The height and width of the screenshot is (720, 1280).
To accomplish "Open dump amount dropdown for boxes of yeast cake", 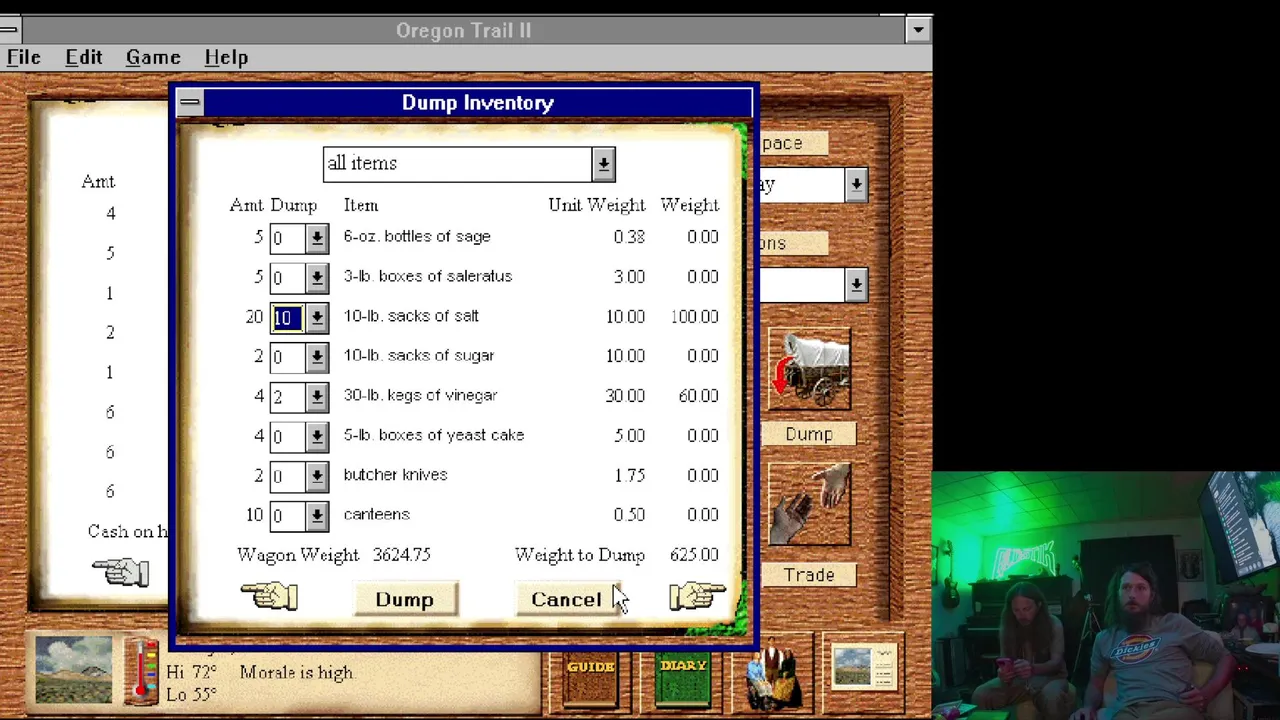I will point(317,436).
